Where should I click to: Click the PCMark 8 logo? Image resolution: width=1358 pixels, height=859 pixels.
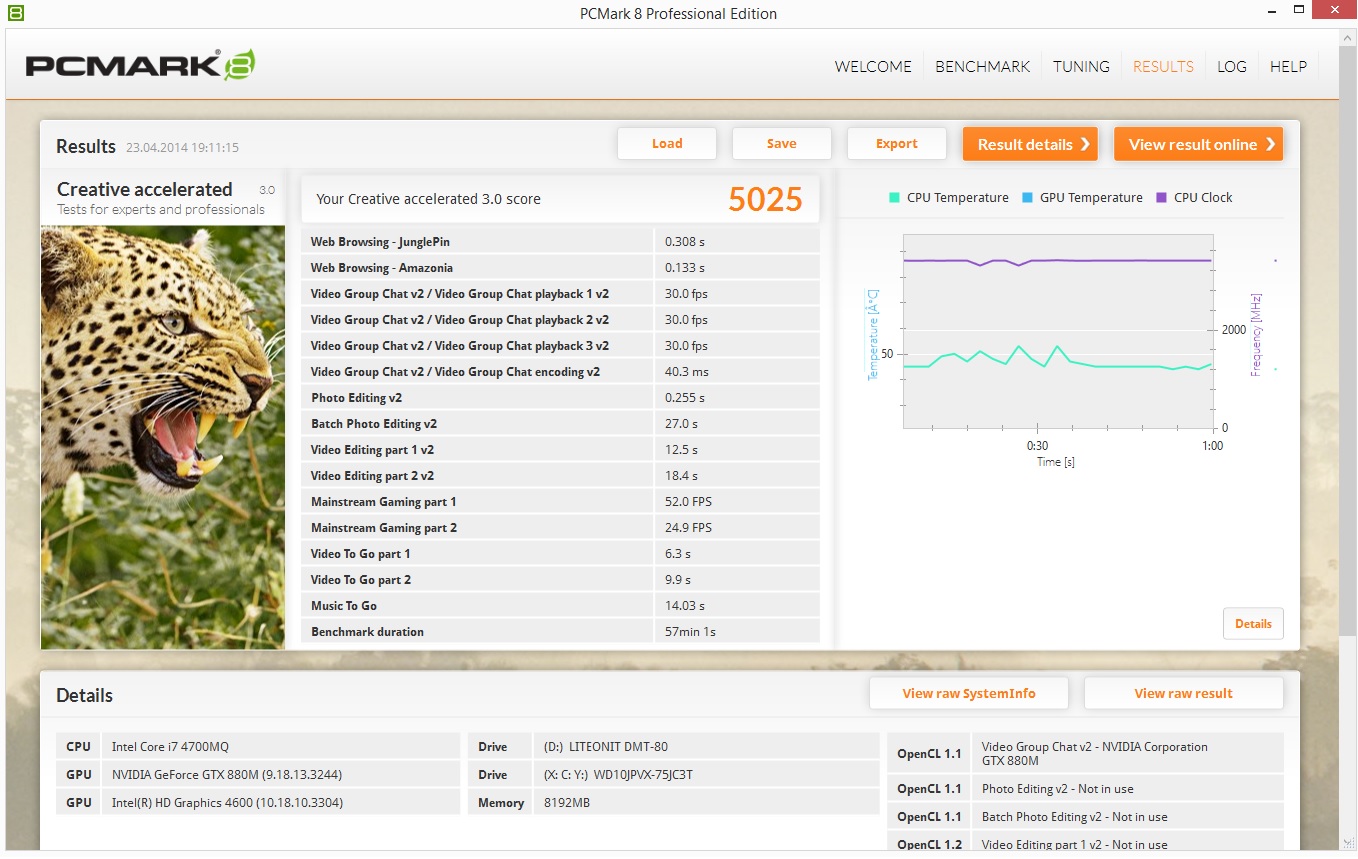[140, 65]
